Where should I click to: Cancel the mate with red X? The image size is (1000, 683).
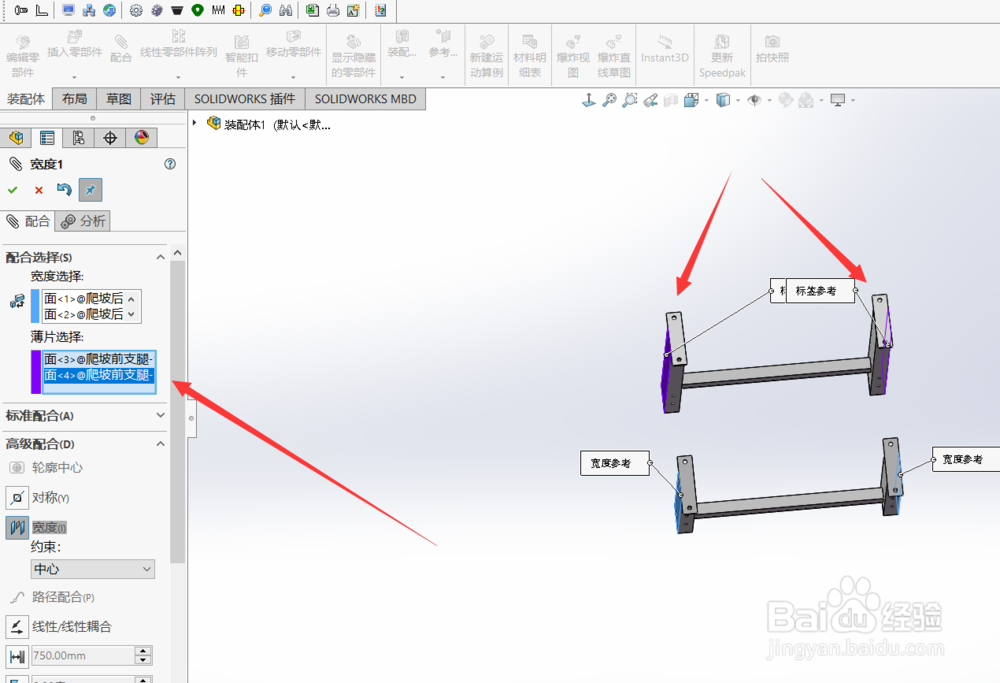pos(39,190)
